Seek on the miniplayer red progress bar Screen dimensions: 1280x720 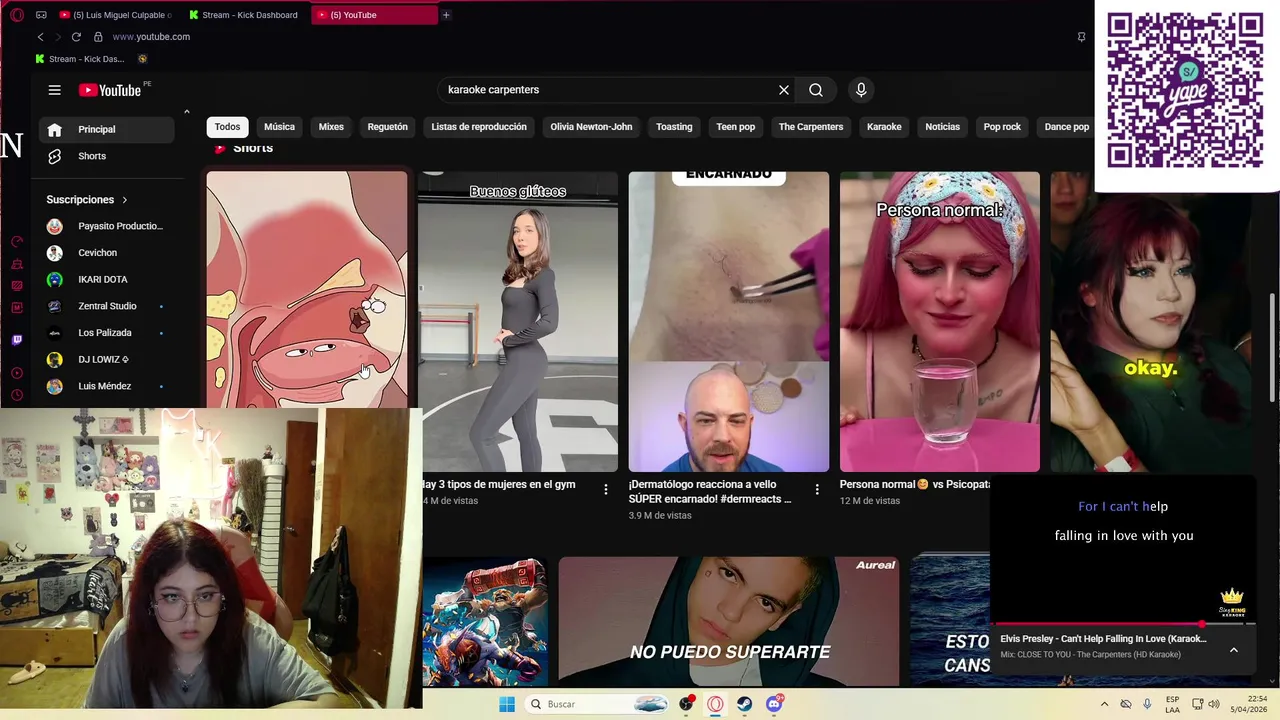point(1123,624)
